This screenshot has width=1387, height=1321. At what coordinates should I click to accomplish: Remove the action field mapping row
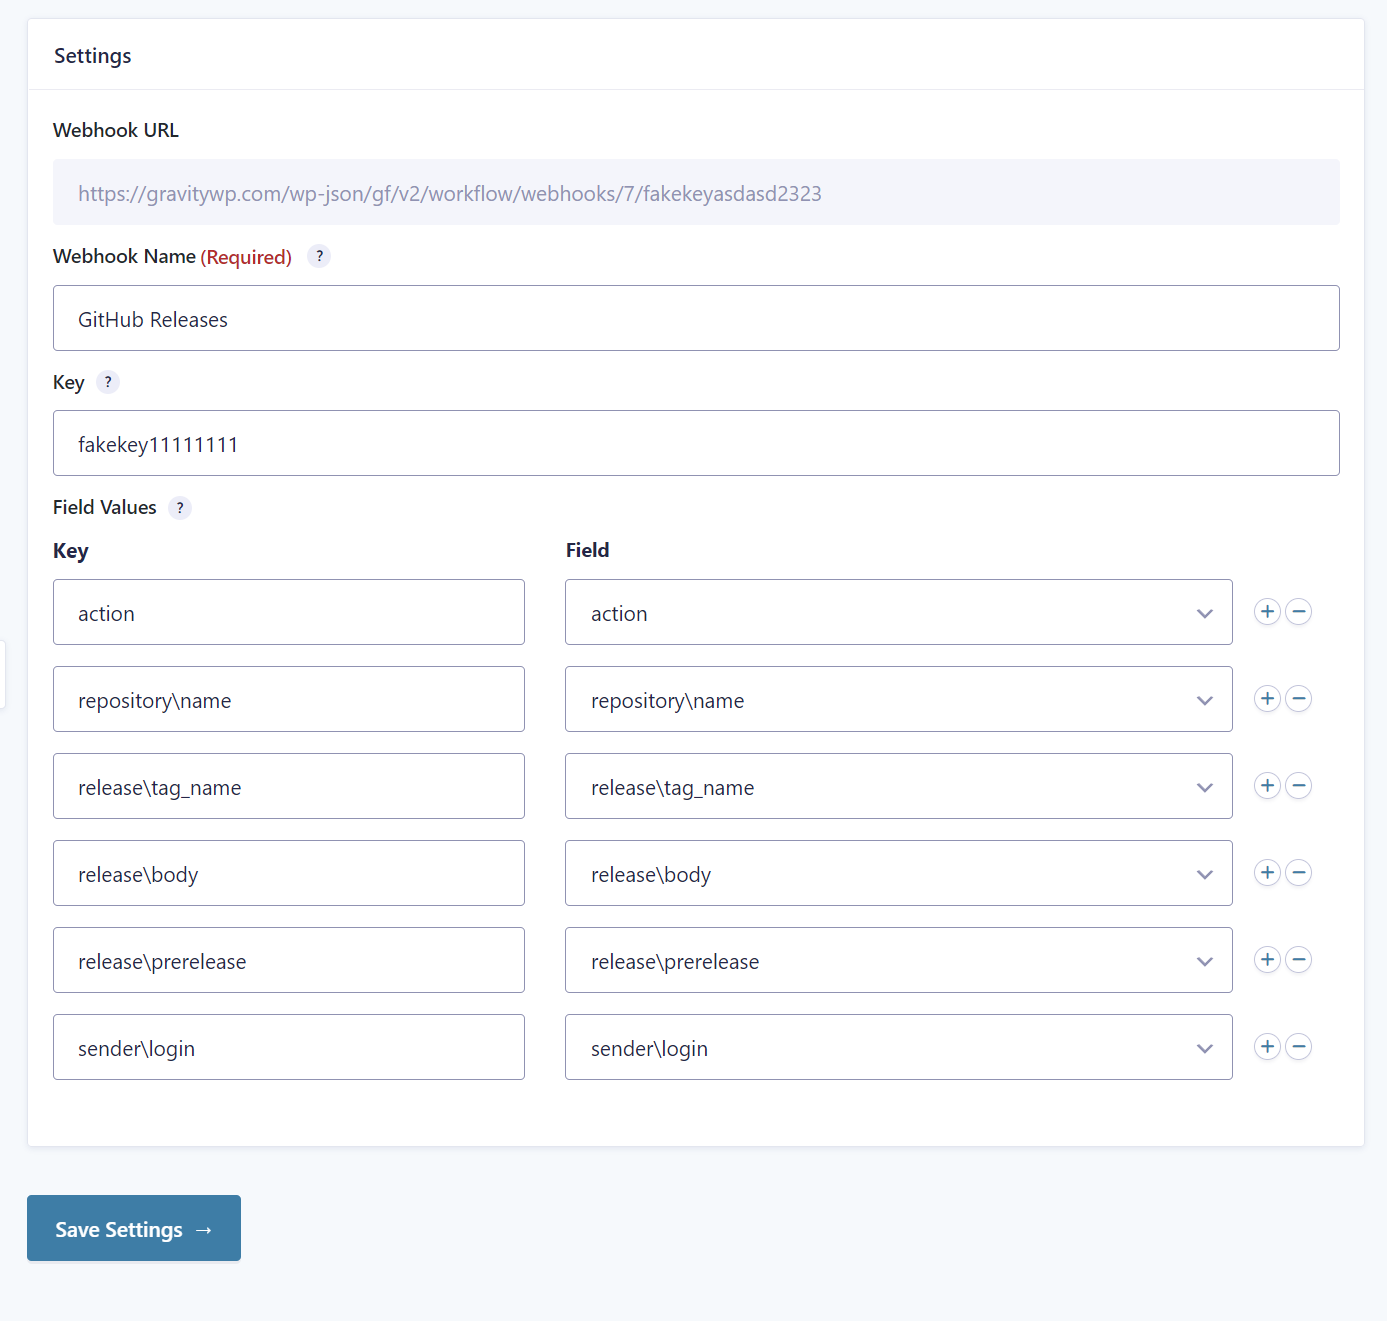pos(1298,612)
